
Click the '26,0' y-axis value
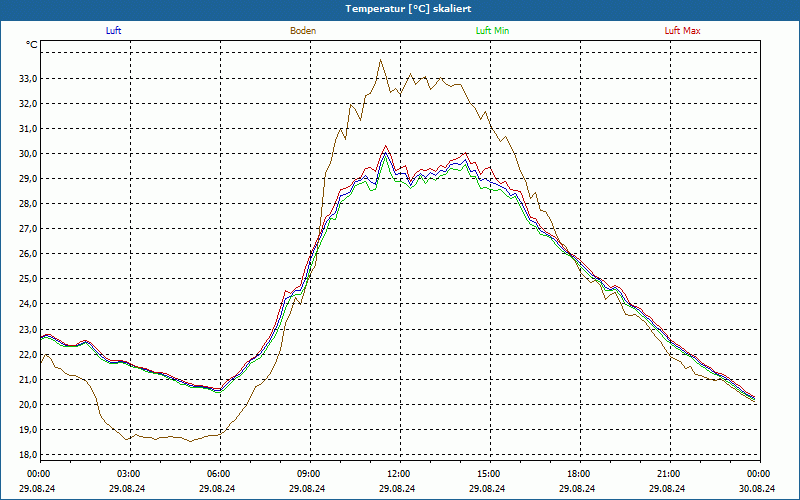pos(28,254)
